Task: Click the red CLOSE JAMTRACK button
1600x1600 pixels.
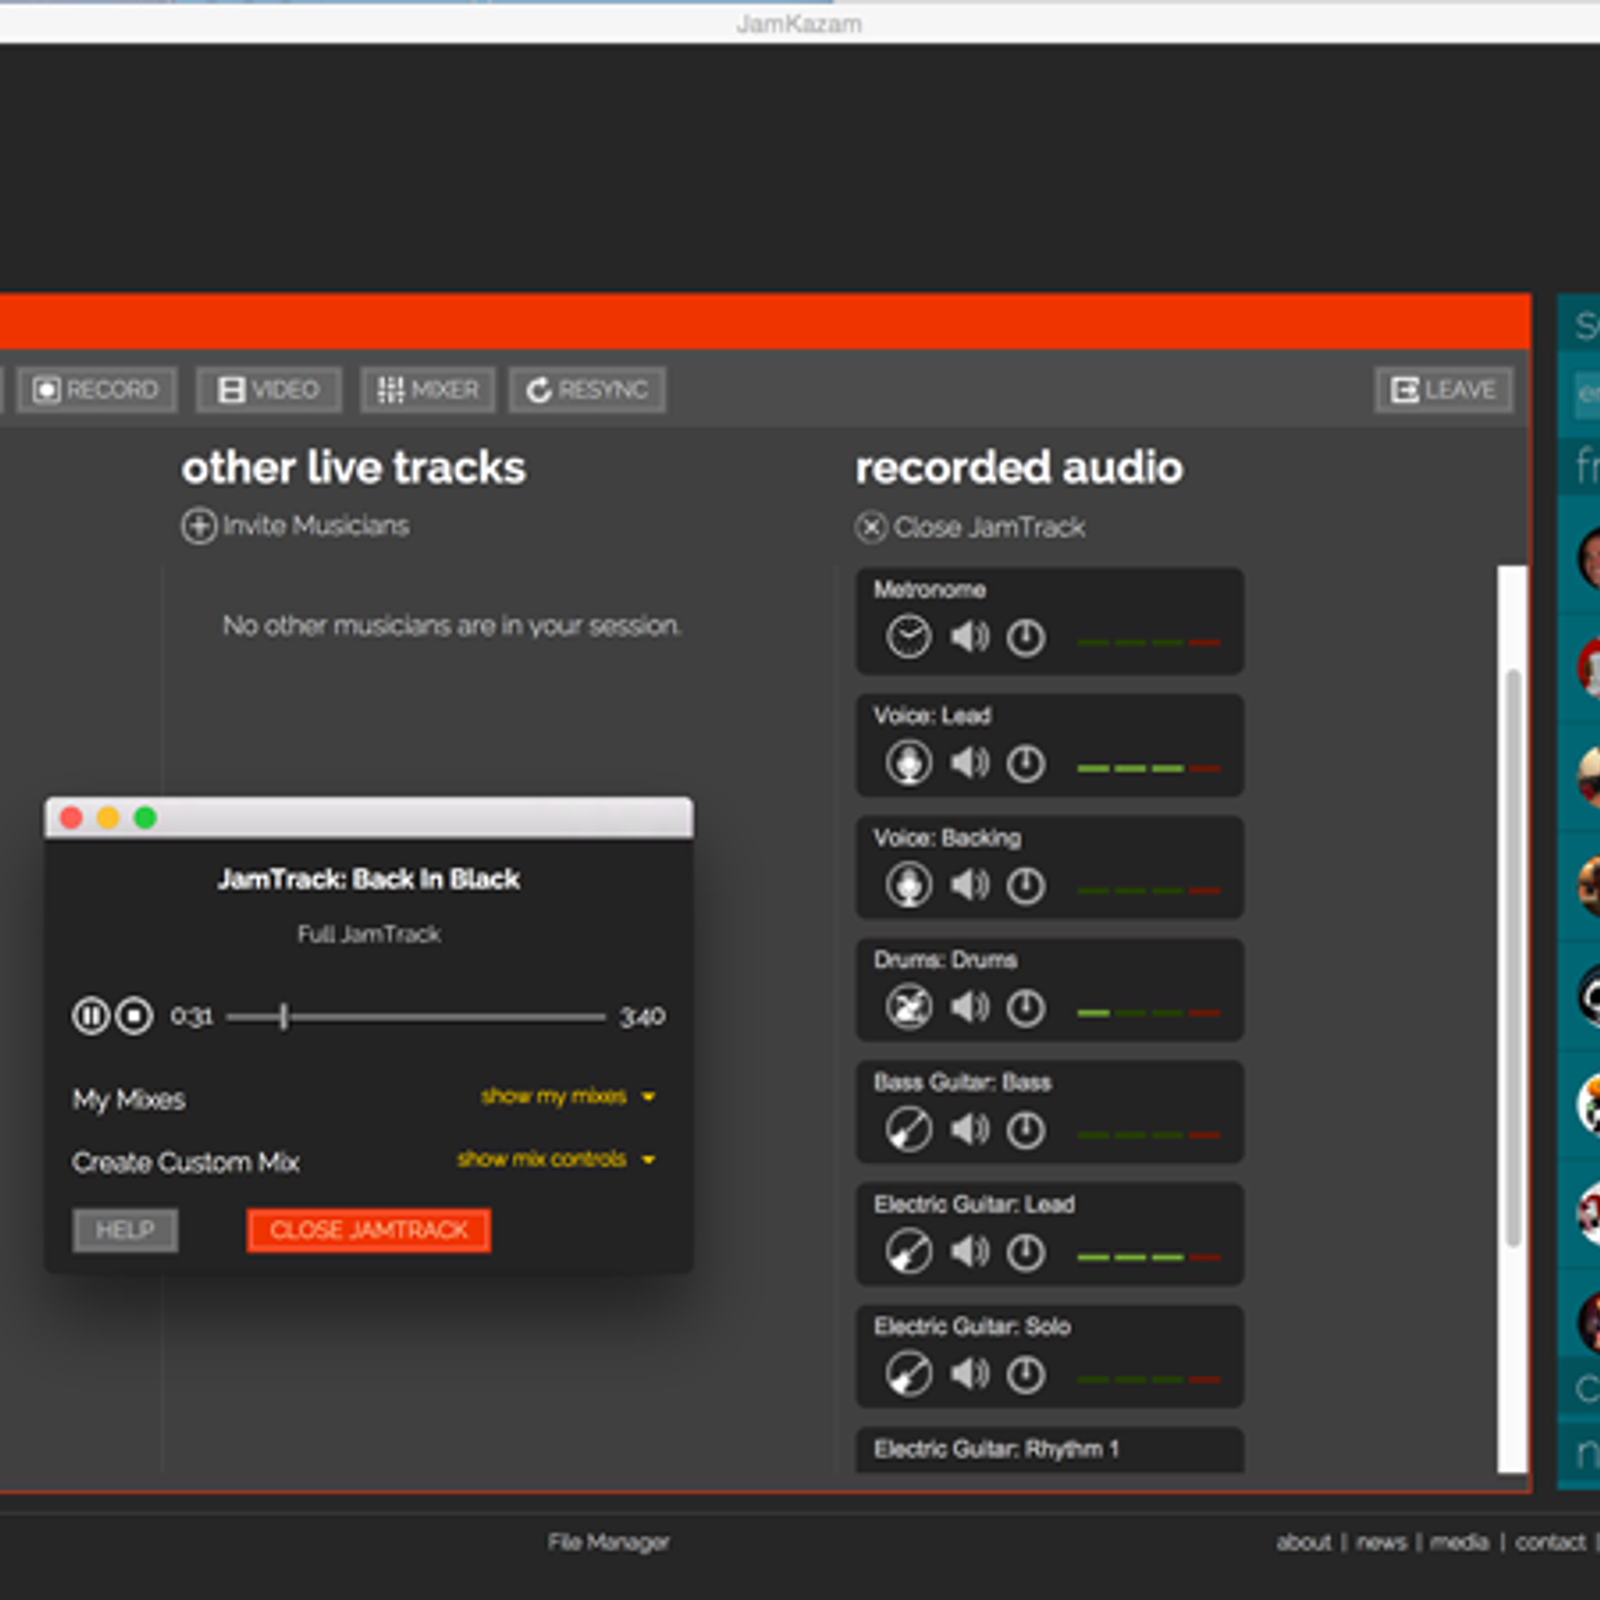Action: point(369,1230)
